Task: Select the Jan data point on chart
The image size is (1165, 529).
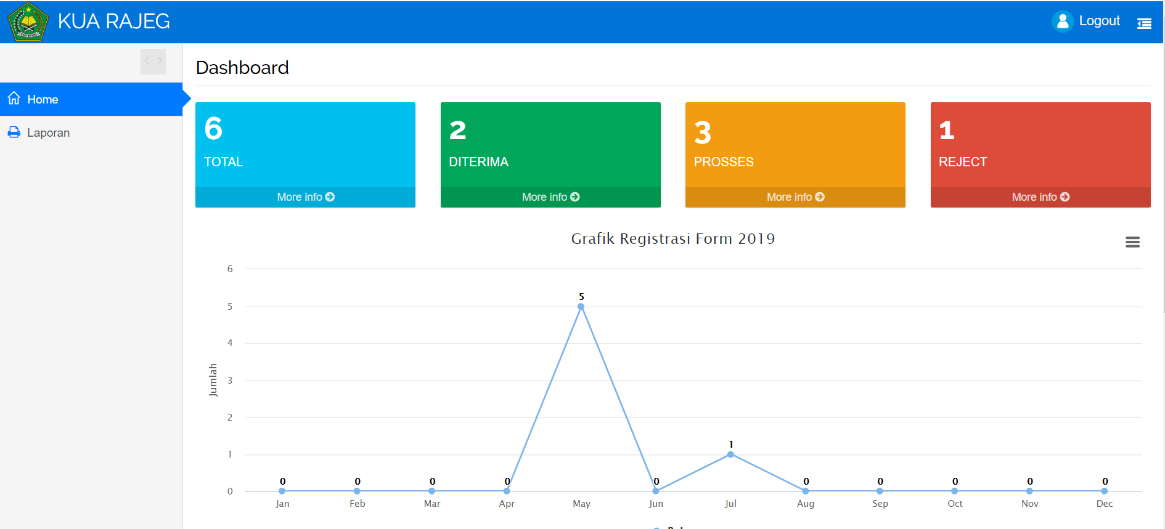Action: (282, 491)
